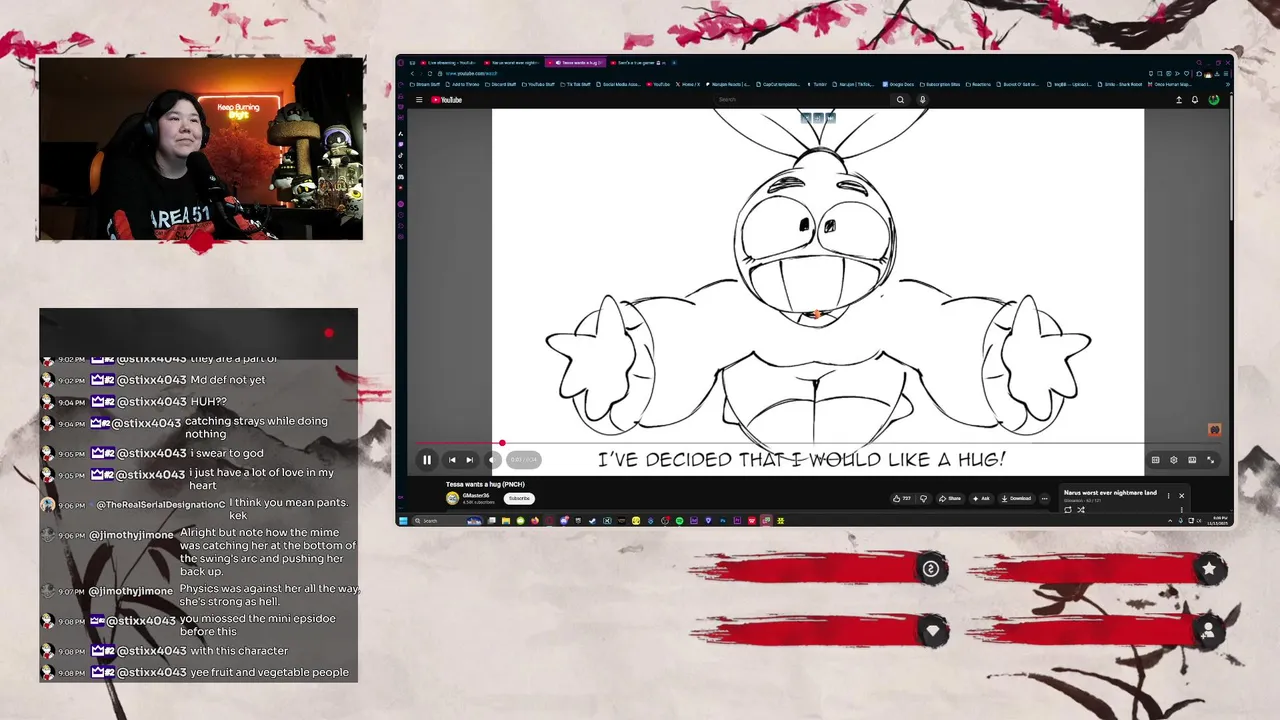Open Firefox from Windows taskbar

click(535, 521)
